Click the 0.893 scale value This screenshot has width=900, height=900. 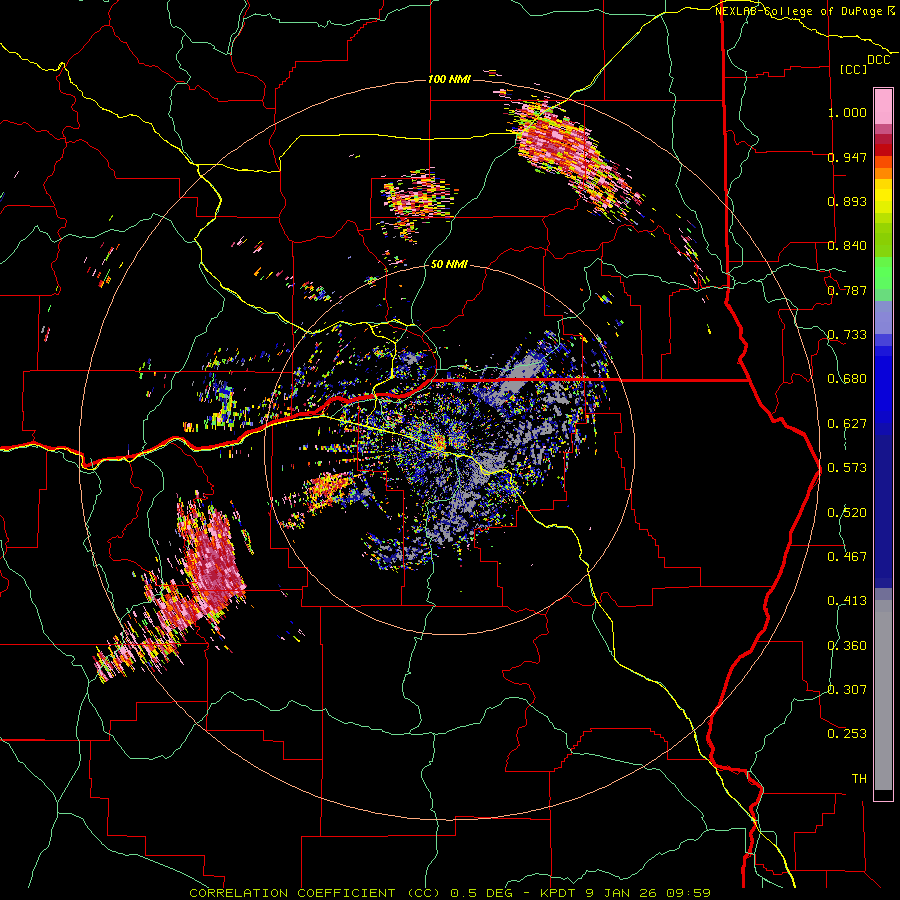847,201
